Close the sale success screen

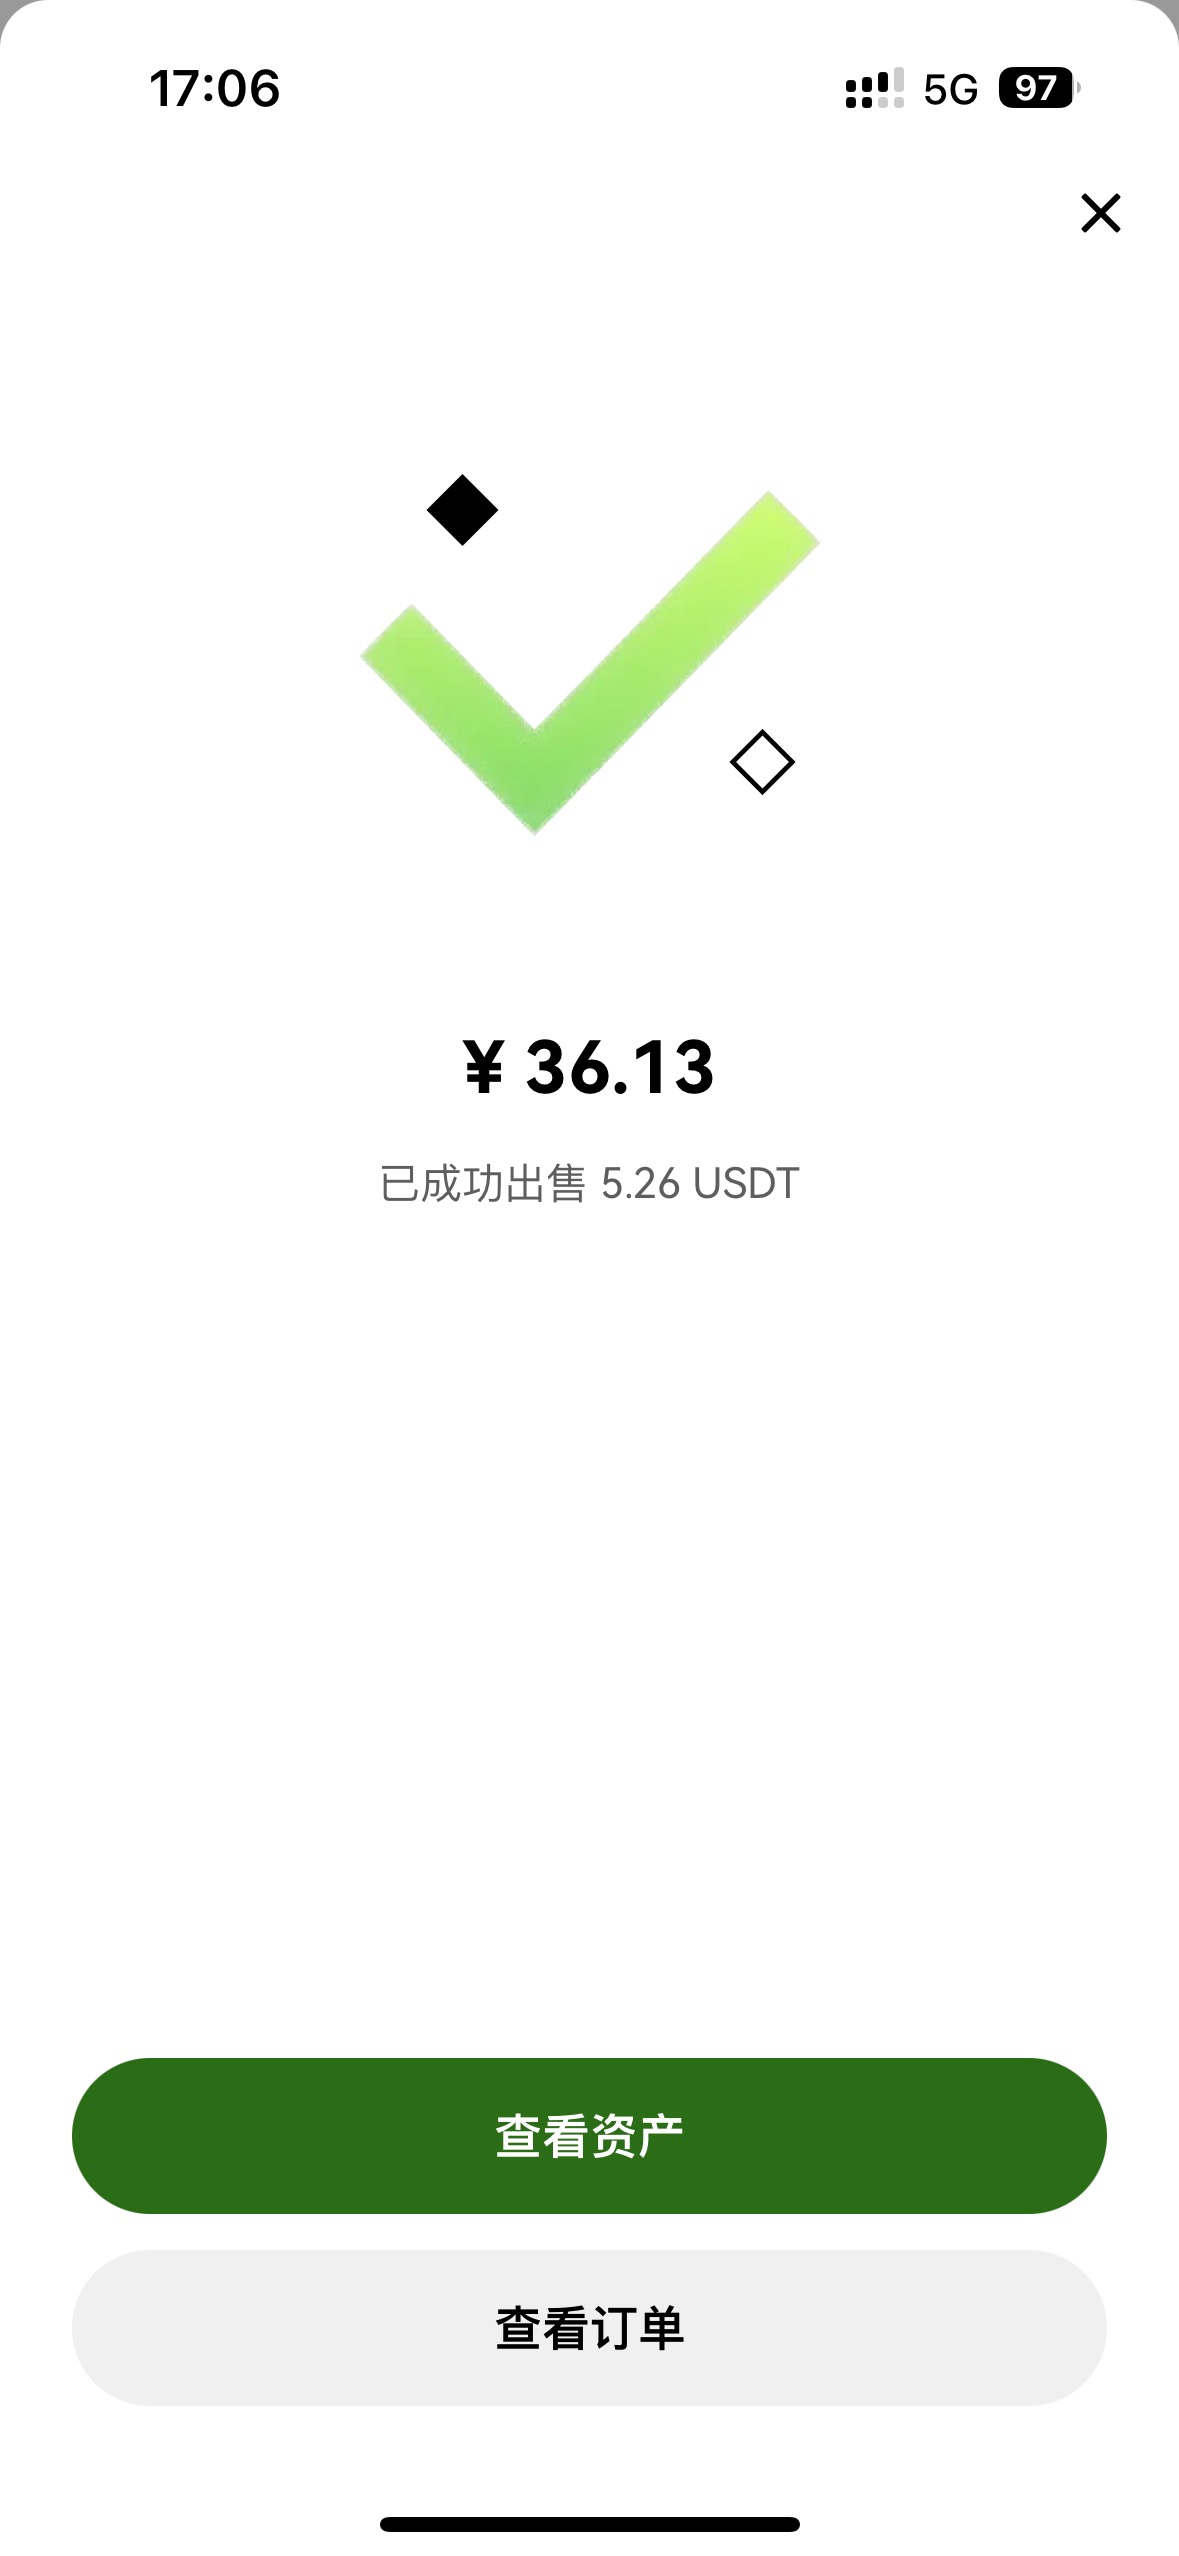(1100, 213)
